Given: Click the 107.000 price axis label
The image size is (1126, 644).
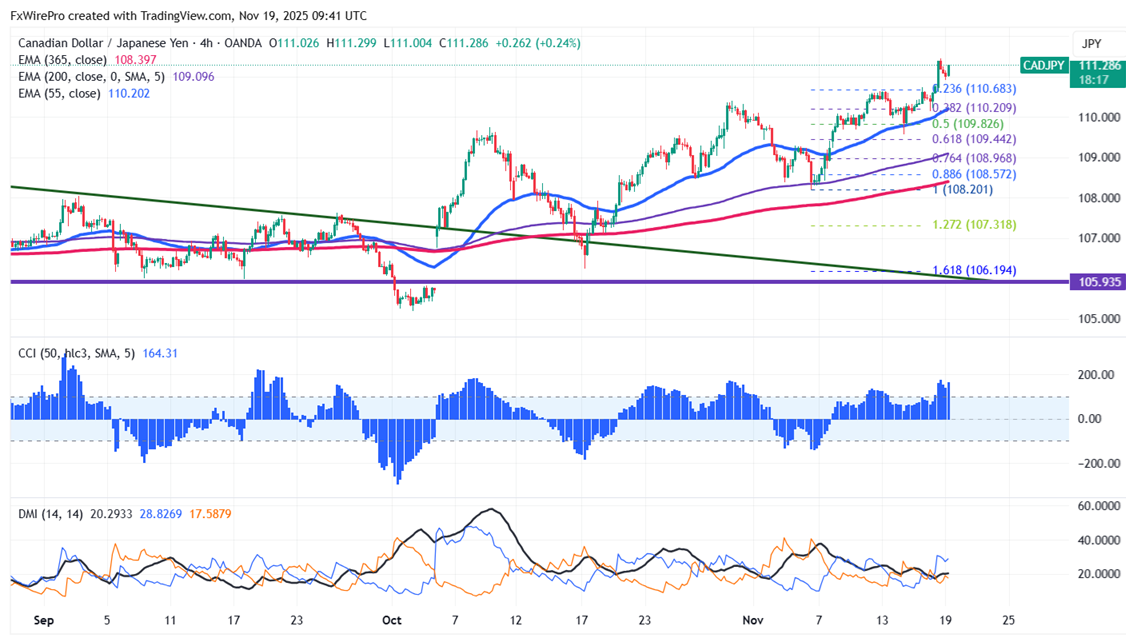Looking at the screenshot, I should [x=1099, y=238].
